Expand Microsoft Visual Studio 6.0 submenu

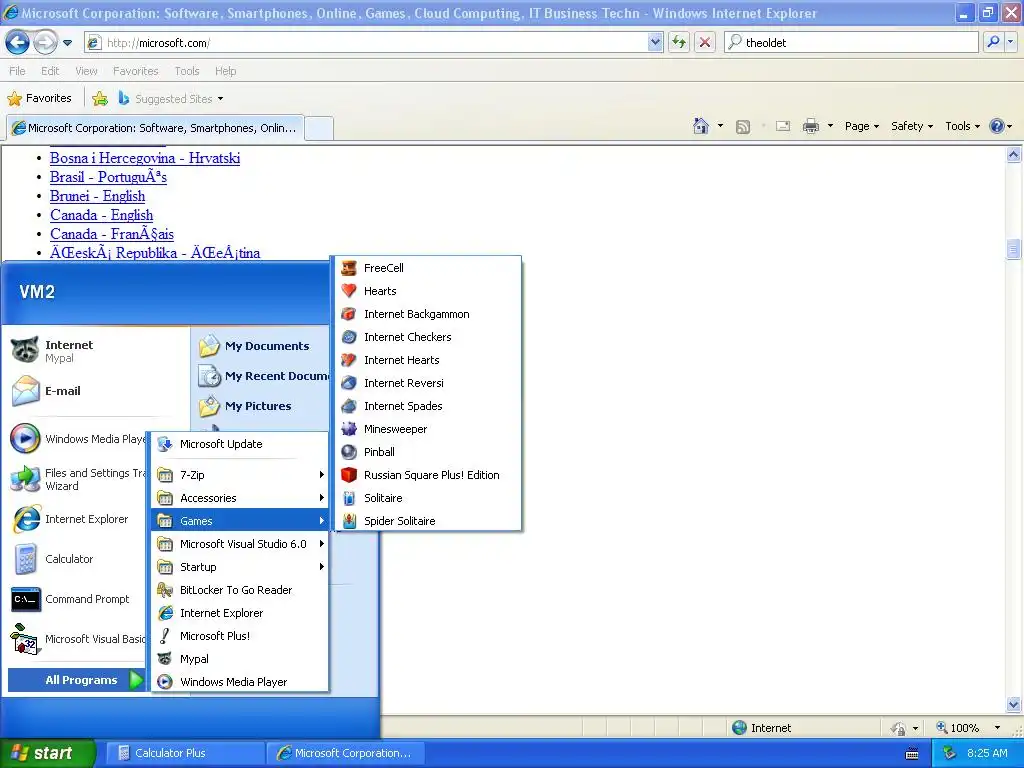(x=240, y=544)
